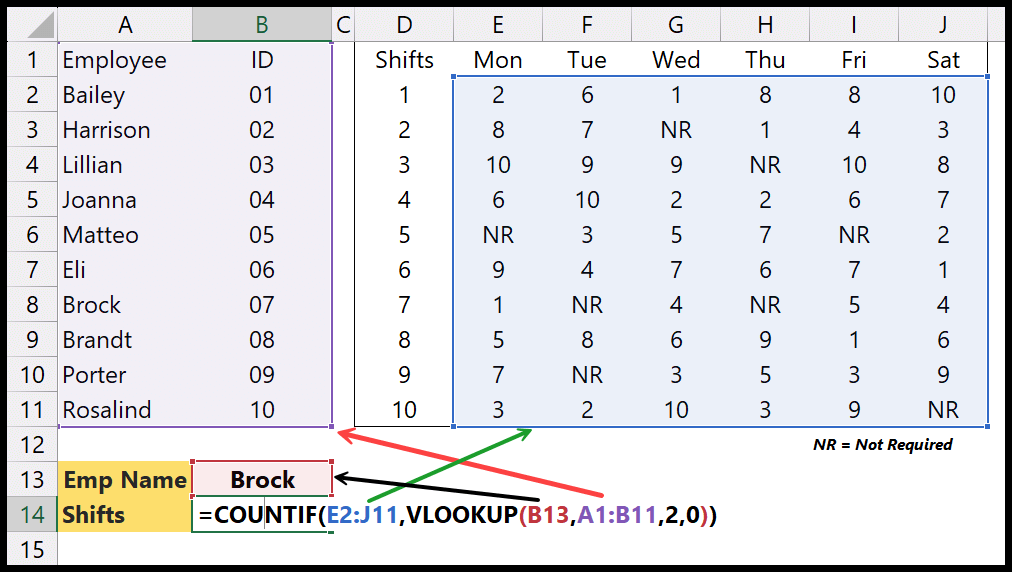The image size is (1012, 572).
Task: Select column I header
Action: [854, 25]
